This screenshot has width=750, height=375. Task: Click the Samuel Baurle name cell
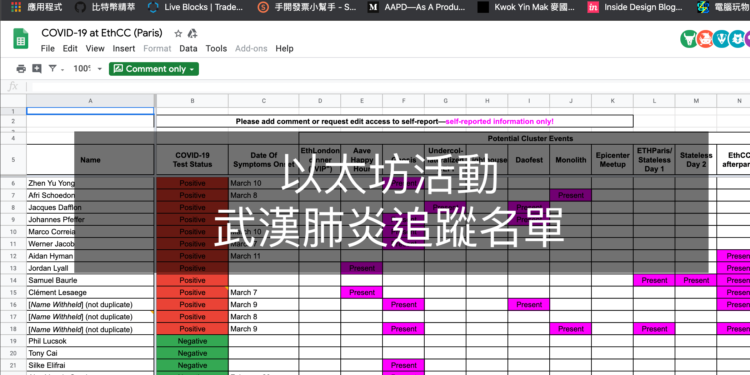click(x=90, y=280)
